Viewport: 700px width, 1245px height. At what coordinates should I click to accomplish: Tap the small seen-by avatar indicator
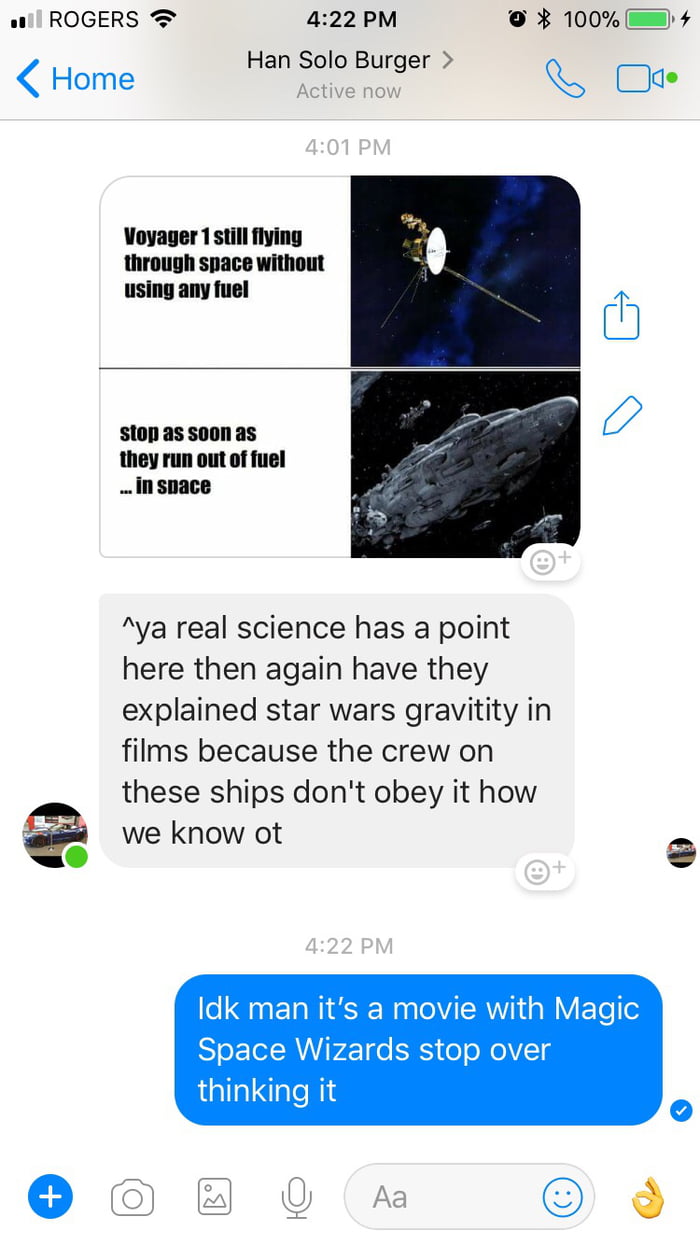pos(681,853)
